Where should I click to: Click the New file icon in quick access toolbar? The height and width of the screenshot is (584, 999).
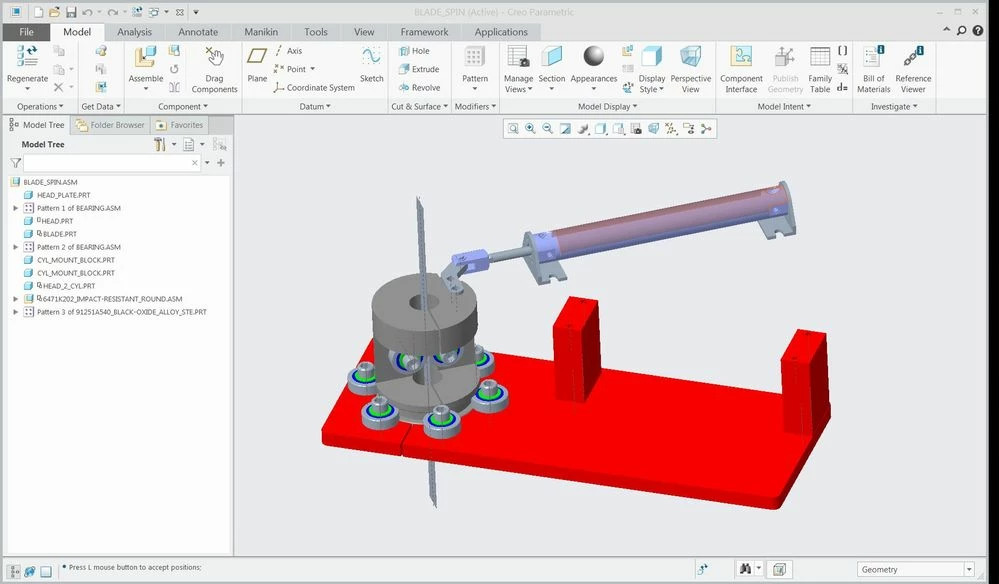pyautogui.click(x=39, y=12)
